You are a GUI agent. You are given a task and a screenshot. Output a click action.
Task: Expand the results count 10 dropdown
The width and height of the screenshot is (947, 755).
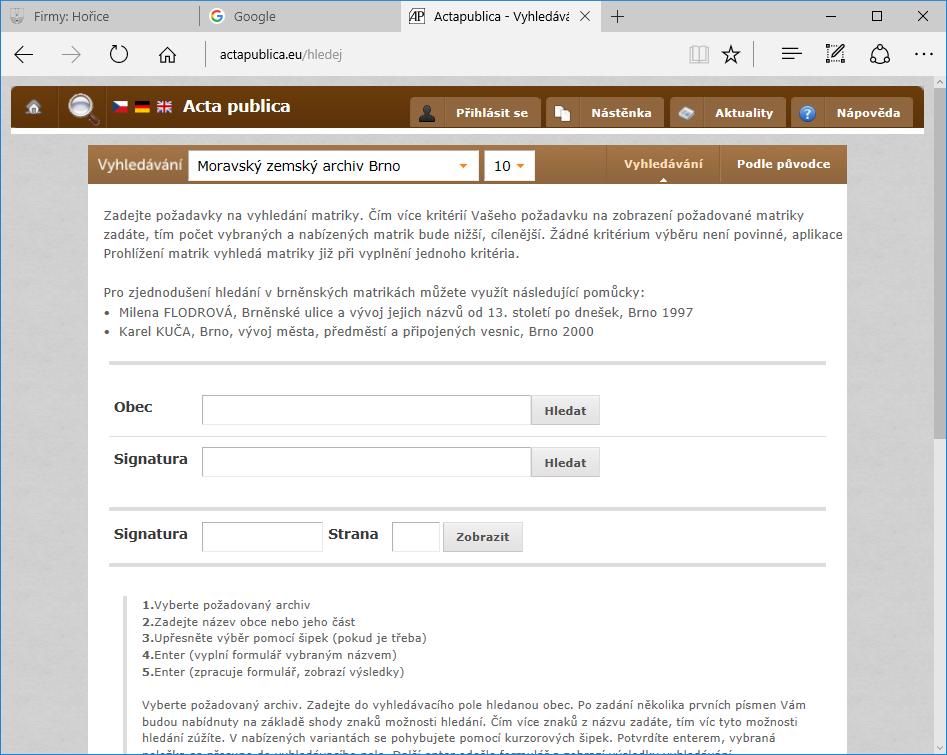click(x=509, y=165)
